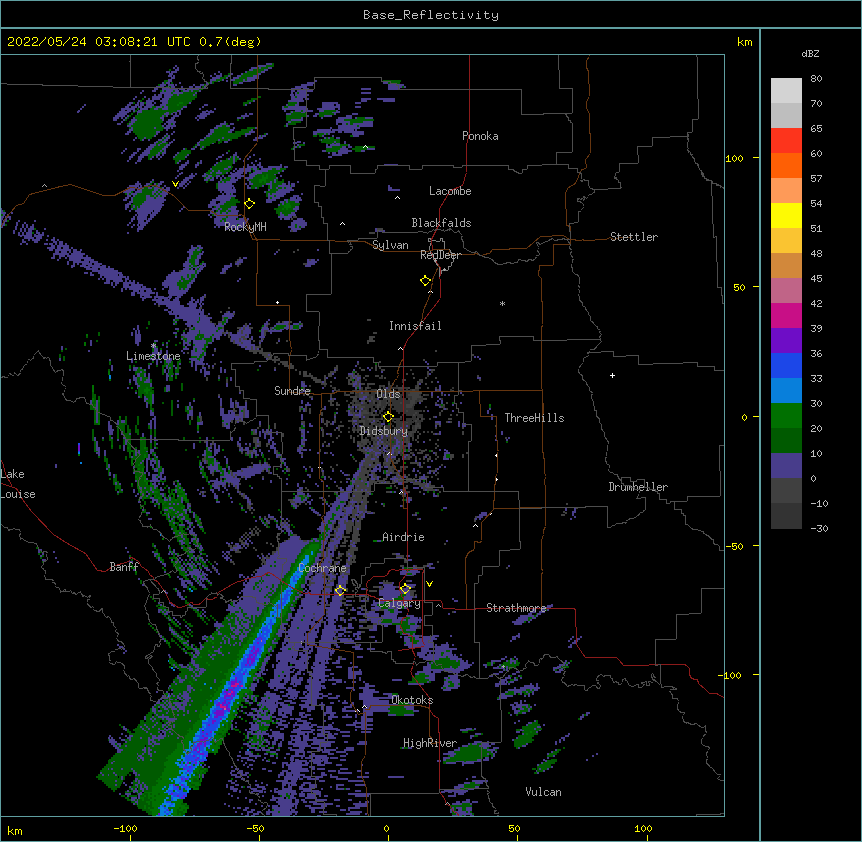Click the -100 tick on right axis
Screen dimensions: 862x842
point(731,675)
